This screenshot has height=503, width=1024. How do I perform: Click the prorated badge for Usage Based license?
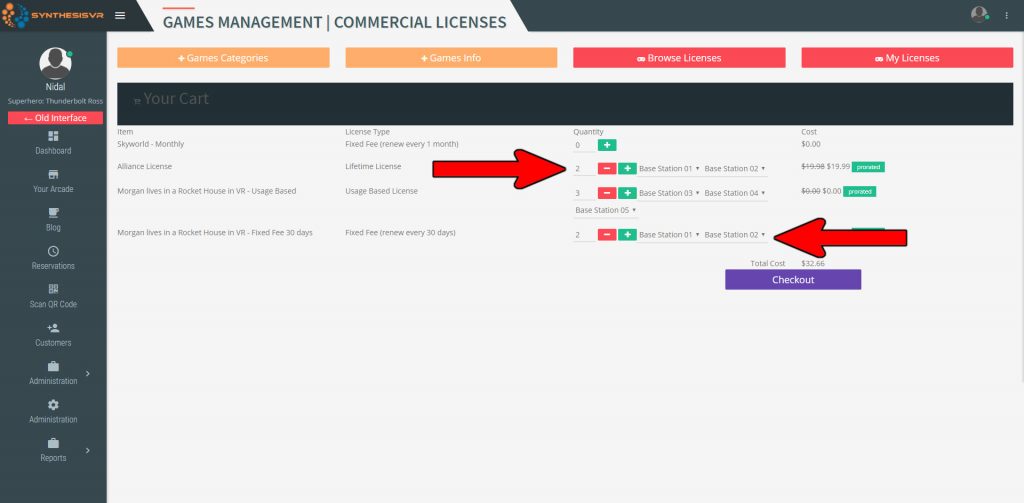point(859,191)
